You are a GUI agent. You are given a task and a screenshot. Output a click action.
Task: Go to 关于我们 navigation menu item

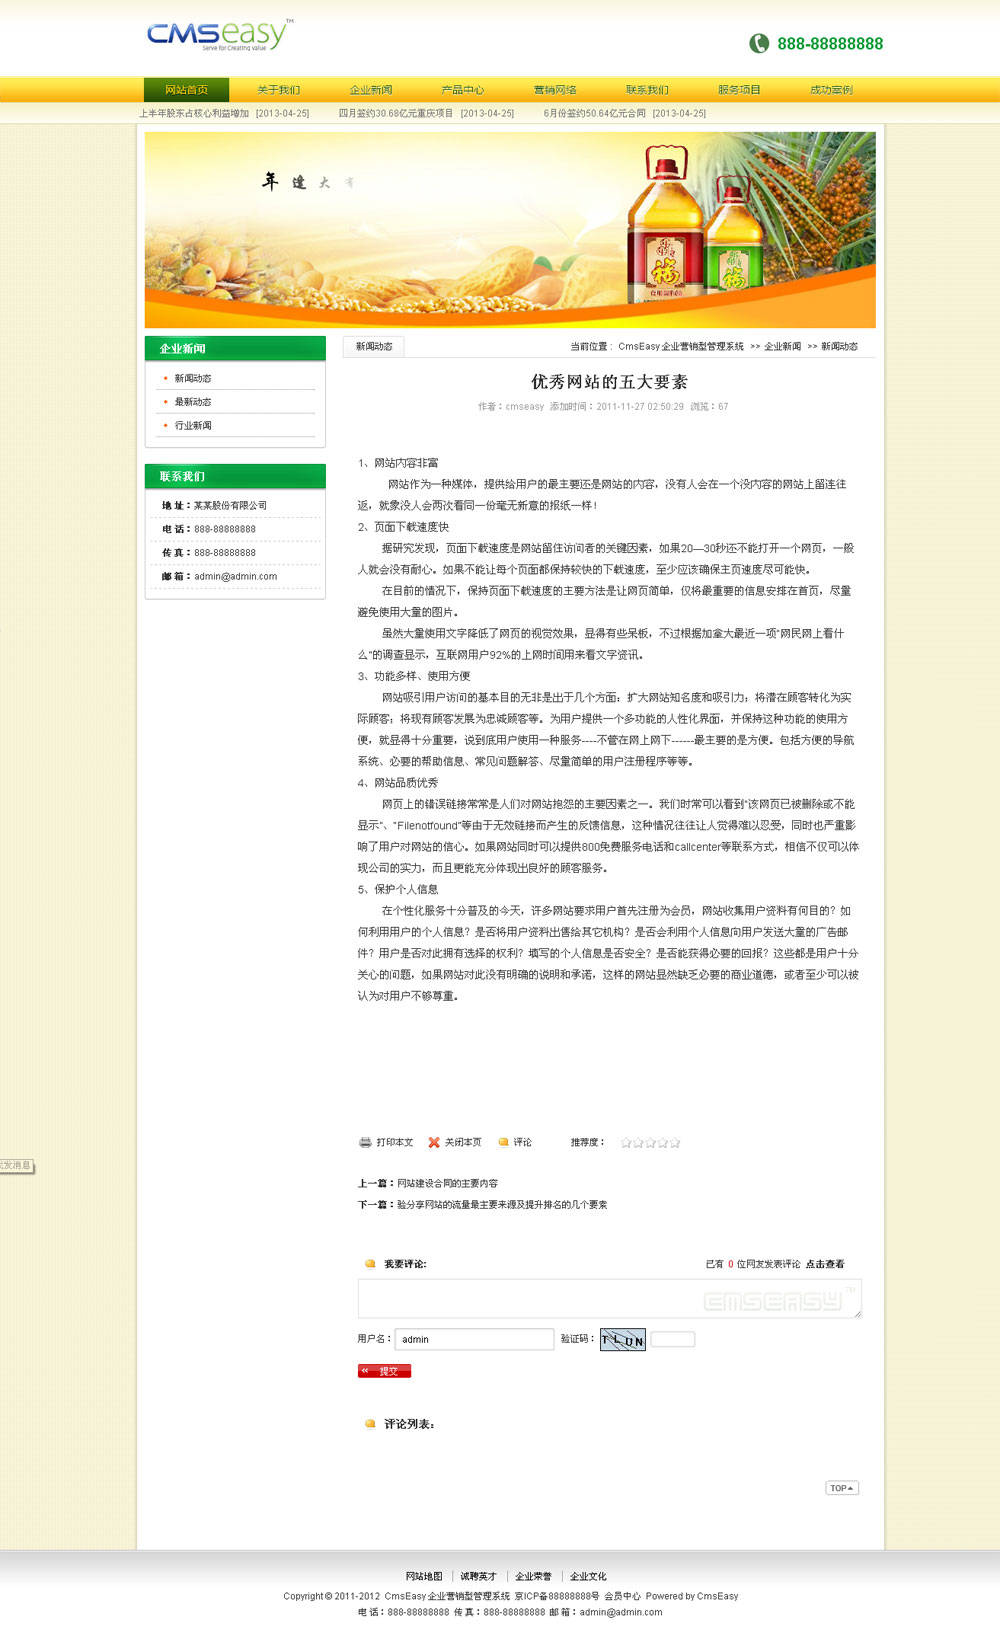pyautogui.click(x=278, y=90)
